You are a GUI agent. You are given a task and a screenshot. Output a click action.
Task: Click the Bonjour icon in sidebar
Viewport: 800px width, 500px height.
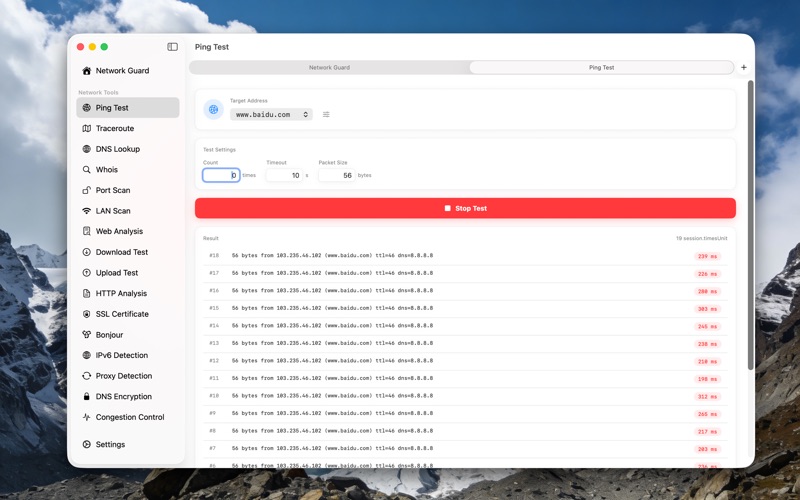click(87, 335)
